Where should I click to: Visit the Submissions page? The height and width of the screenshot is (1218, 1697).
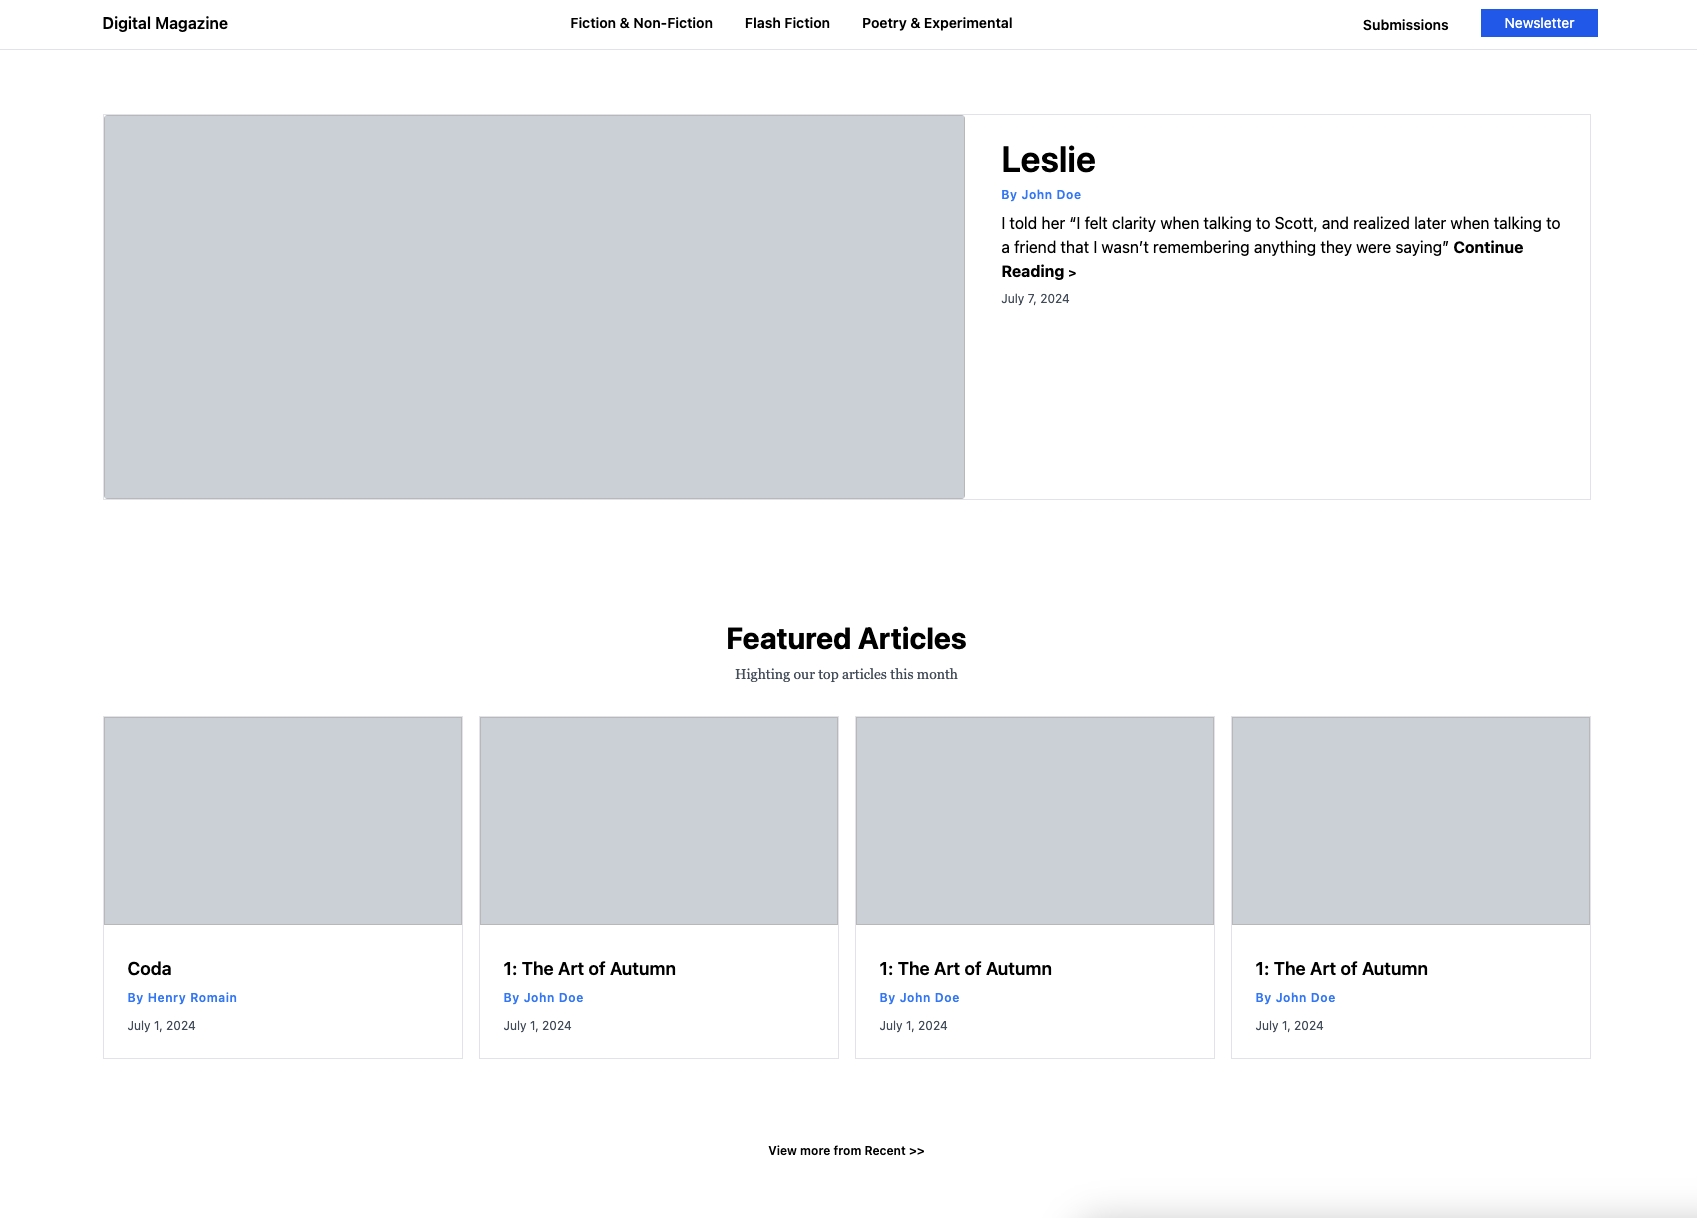point(1405,25)
